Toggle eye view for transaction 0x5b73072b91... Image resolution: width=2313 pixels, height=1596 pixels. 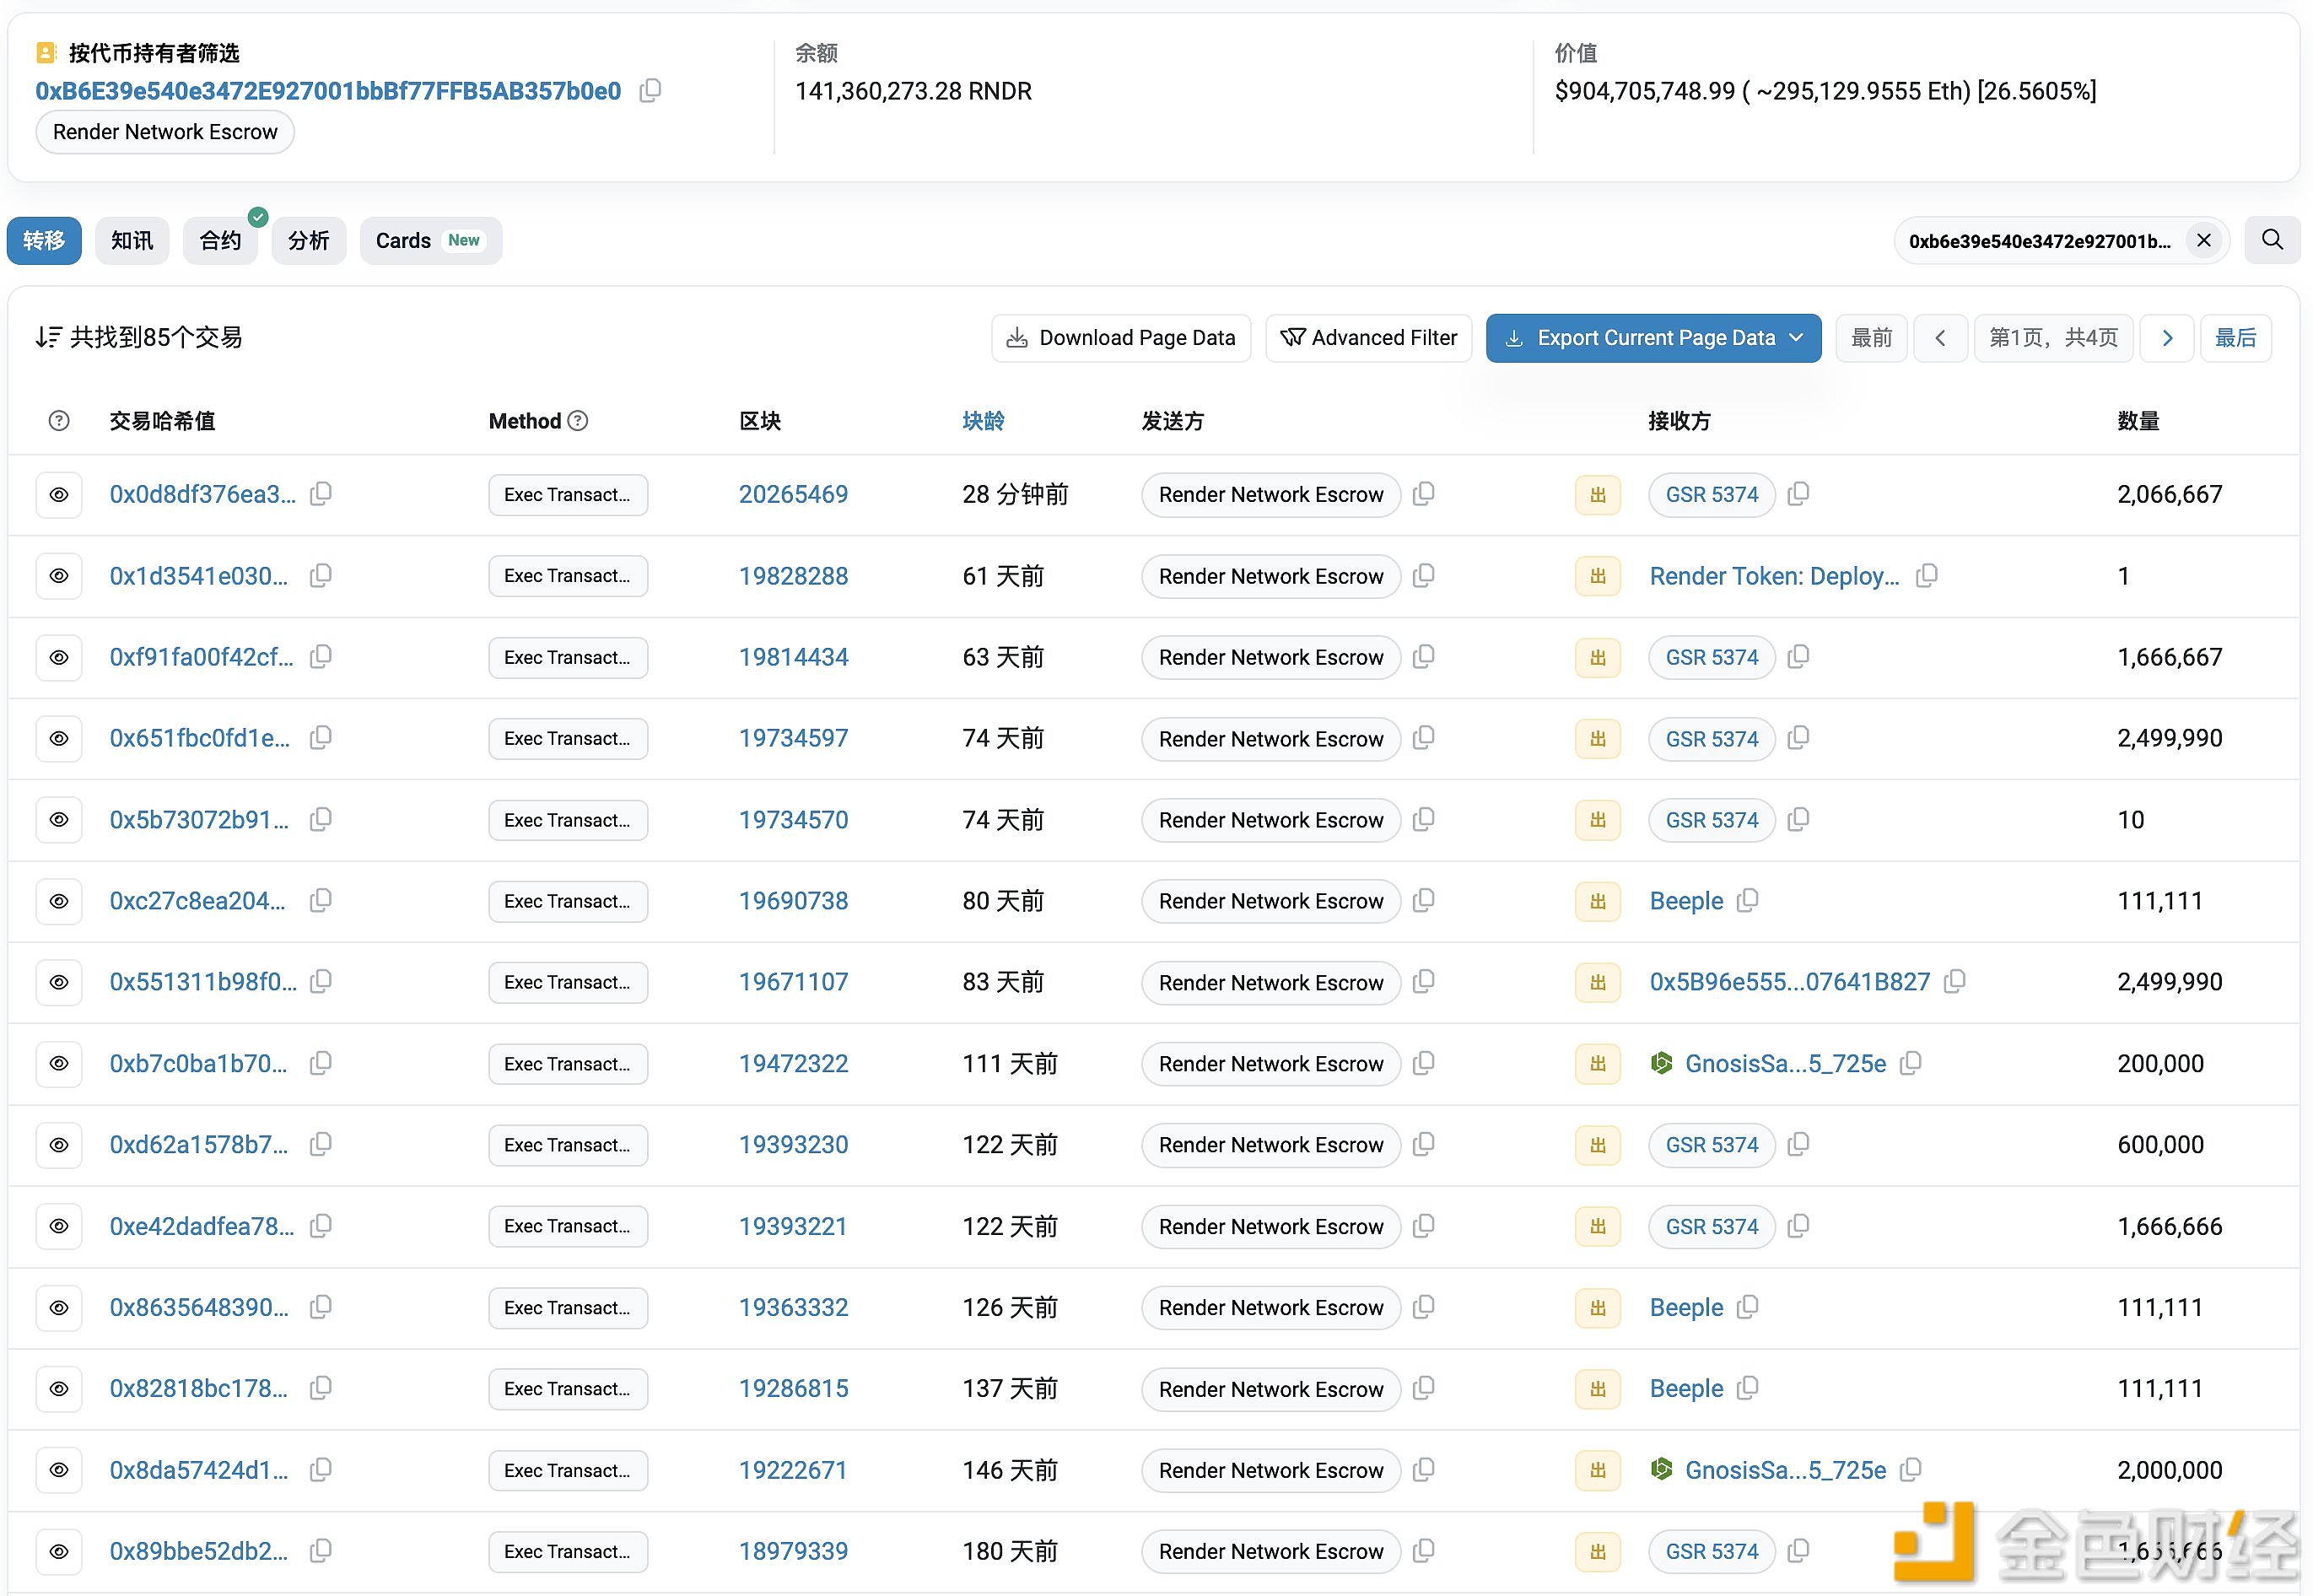pyautogui.click(x=59, y=820)
